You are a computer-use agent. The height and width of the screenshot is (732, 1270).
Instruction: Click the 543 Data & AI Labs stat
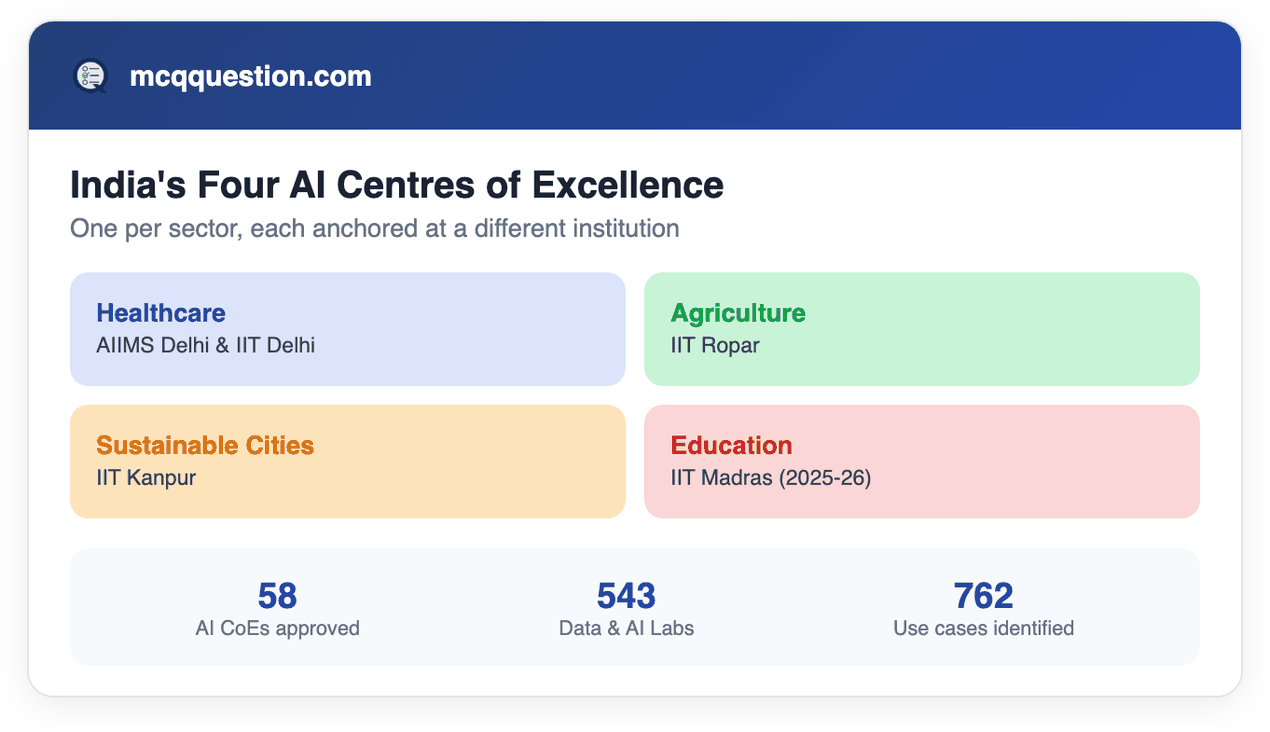point(626,609)
